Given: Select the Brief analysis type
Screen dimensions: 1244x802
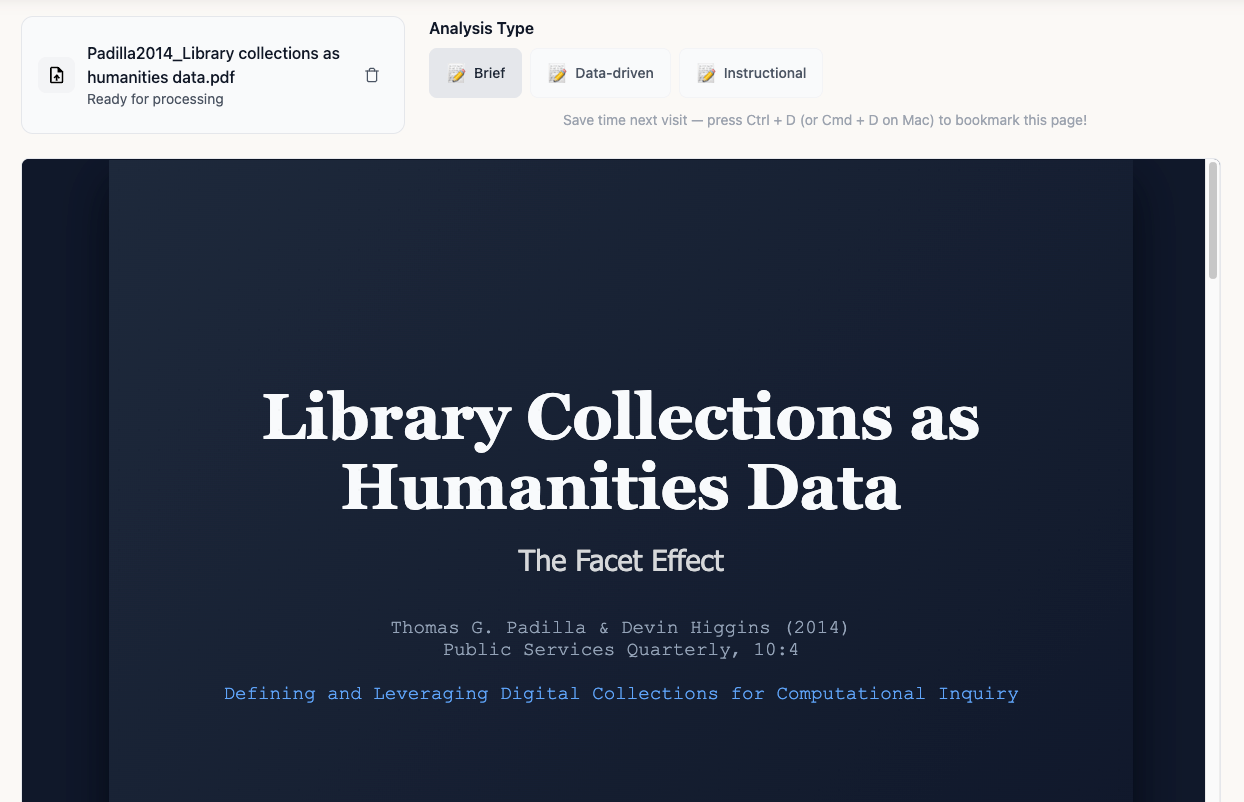Looking at the screenshot, I should pos(475,72).
